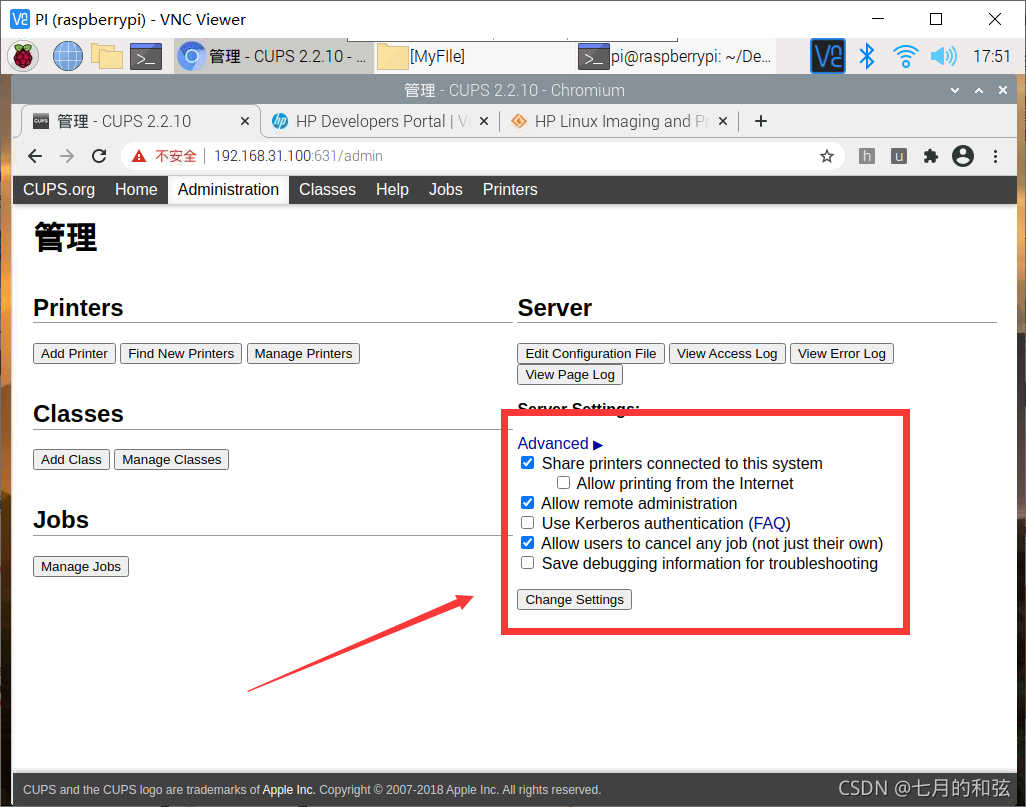Close the CUPS 2.2.10 tab

(245, 121)
